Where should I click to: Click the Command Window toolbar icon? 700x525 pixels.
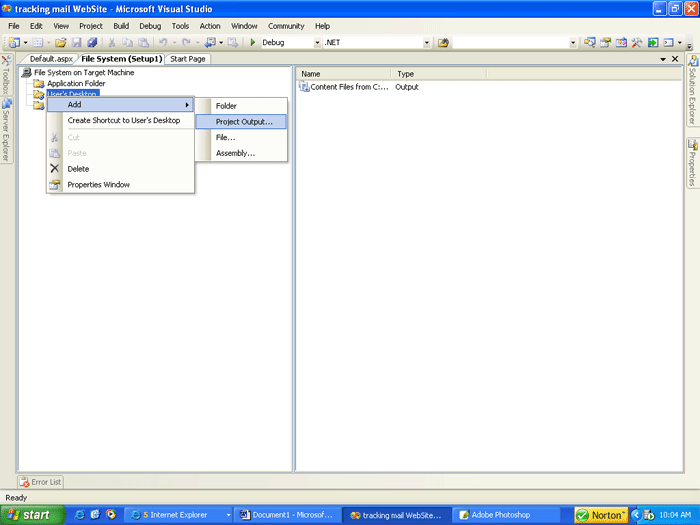click(x=668, y=42)
